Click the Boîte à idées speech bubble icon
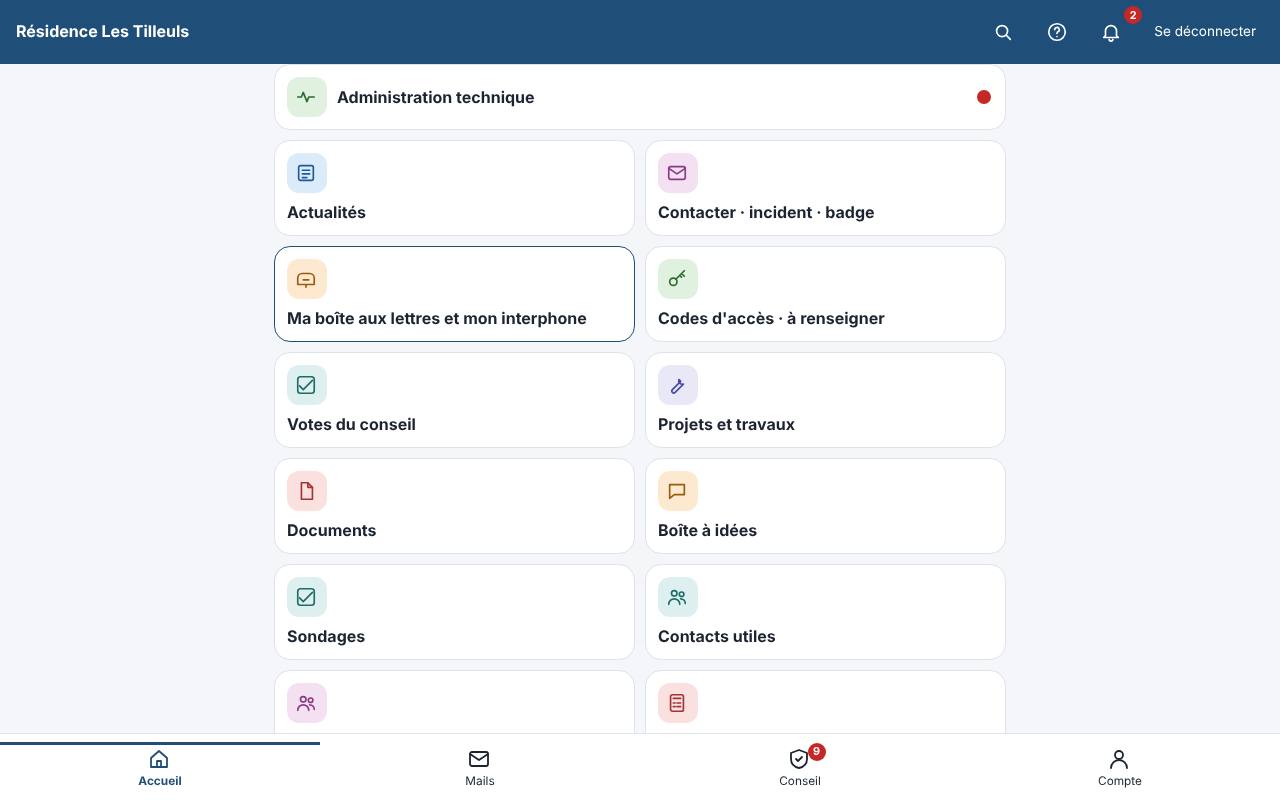This screenshot has width=1280, height=800. [x=678, y=491]
